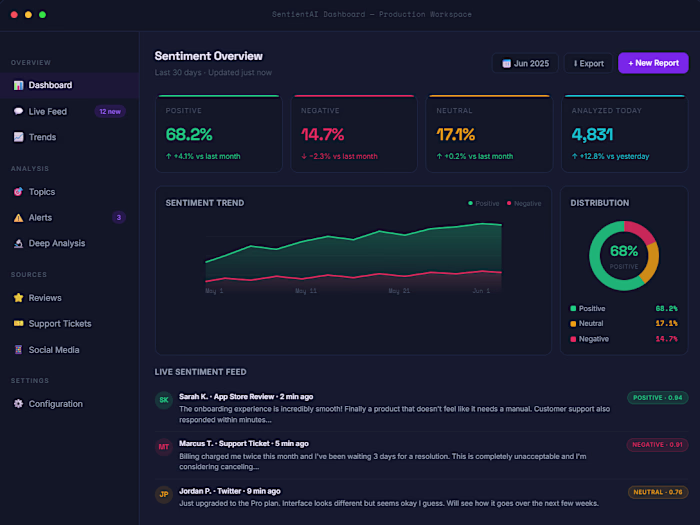Click the 12 new badge on Live Feed
Viewport: 700px width, 525px height.
pyautogui.click(x=110, y=111)
